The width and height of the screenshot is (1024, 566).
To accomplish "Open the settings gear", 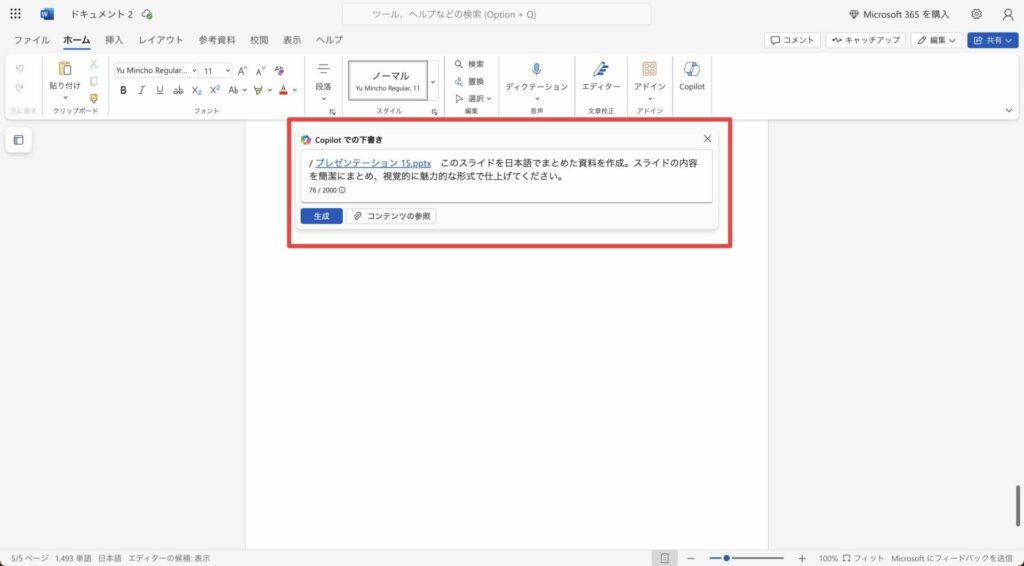I will pyautogui.click(x=976, y=14).
